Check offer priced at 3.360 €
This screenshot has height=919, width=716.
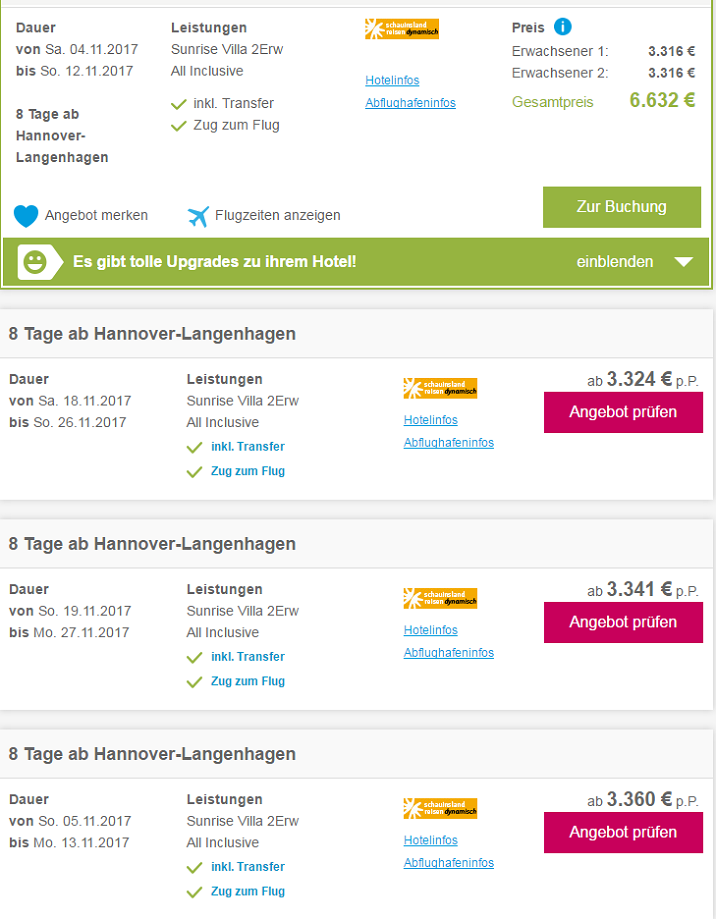[623, 832]
